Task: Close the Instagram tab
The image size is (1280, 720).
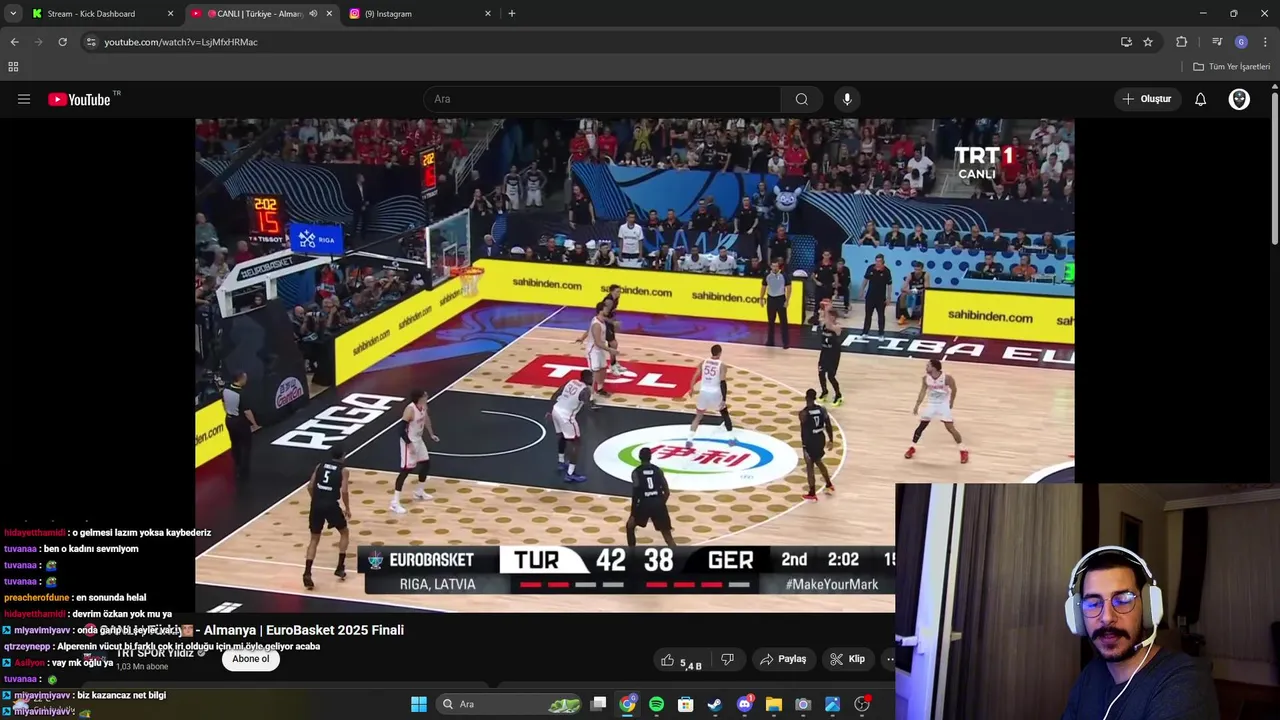Action: click(x=488, y=14)
